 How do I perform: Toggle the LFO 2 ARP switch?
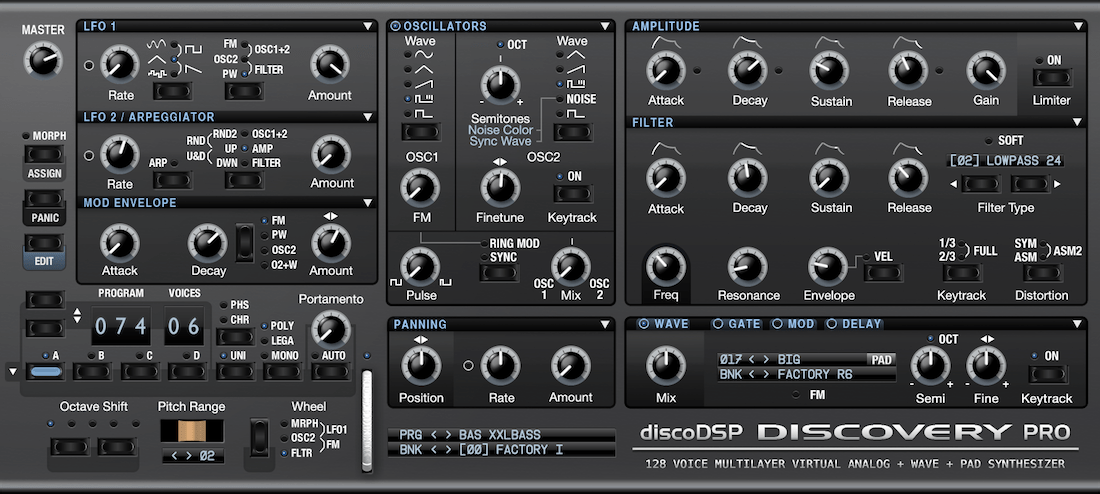point(173,180)
